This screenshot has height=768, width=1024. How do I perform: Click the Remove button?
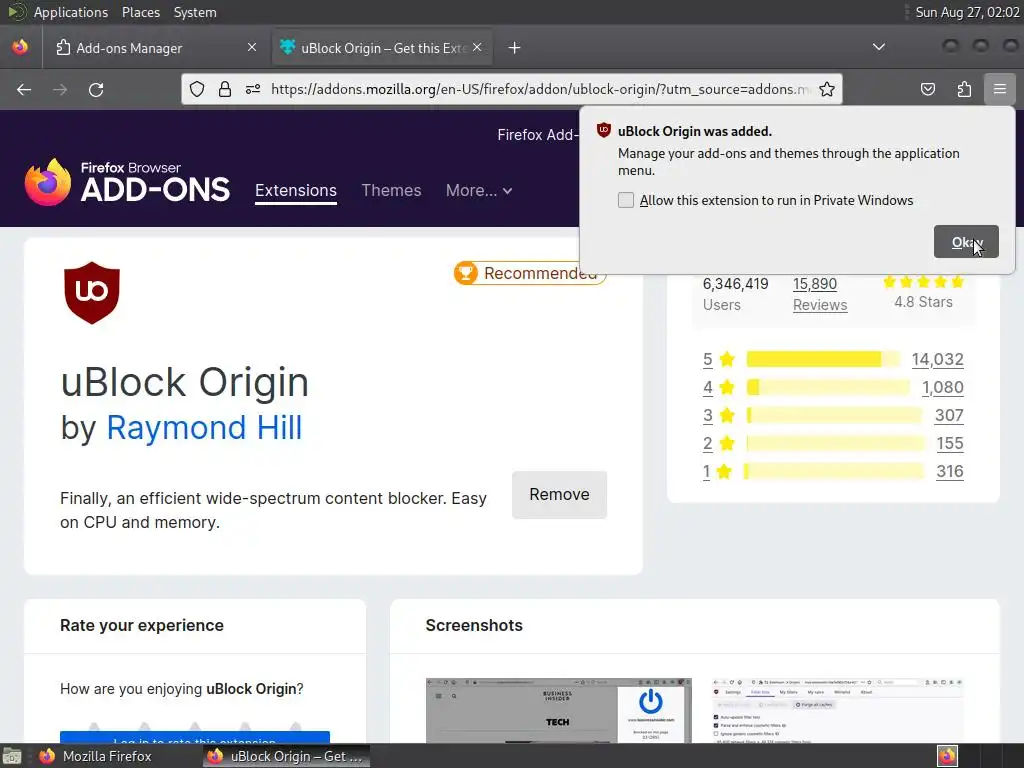(x=559, y=494)
